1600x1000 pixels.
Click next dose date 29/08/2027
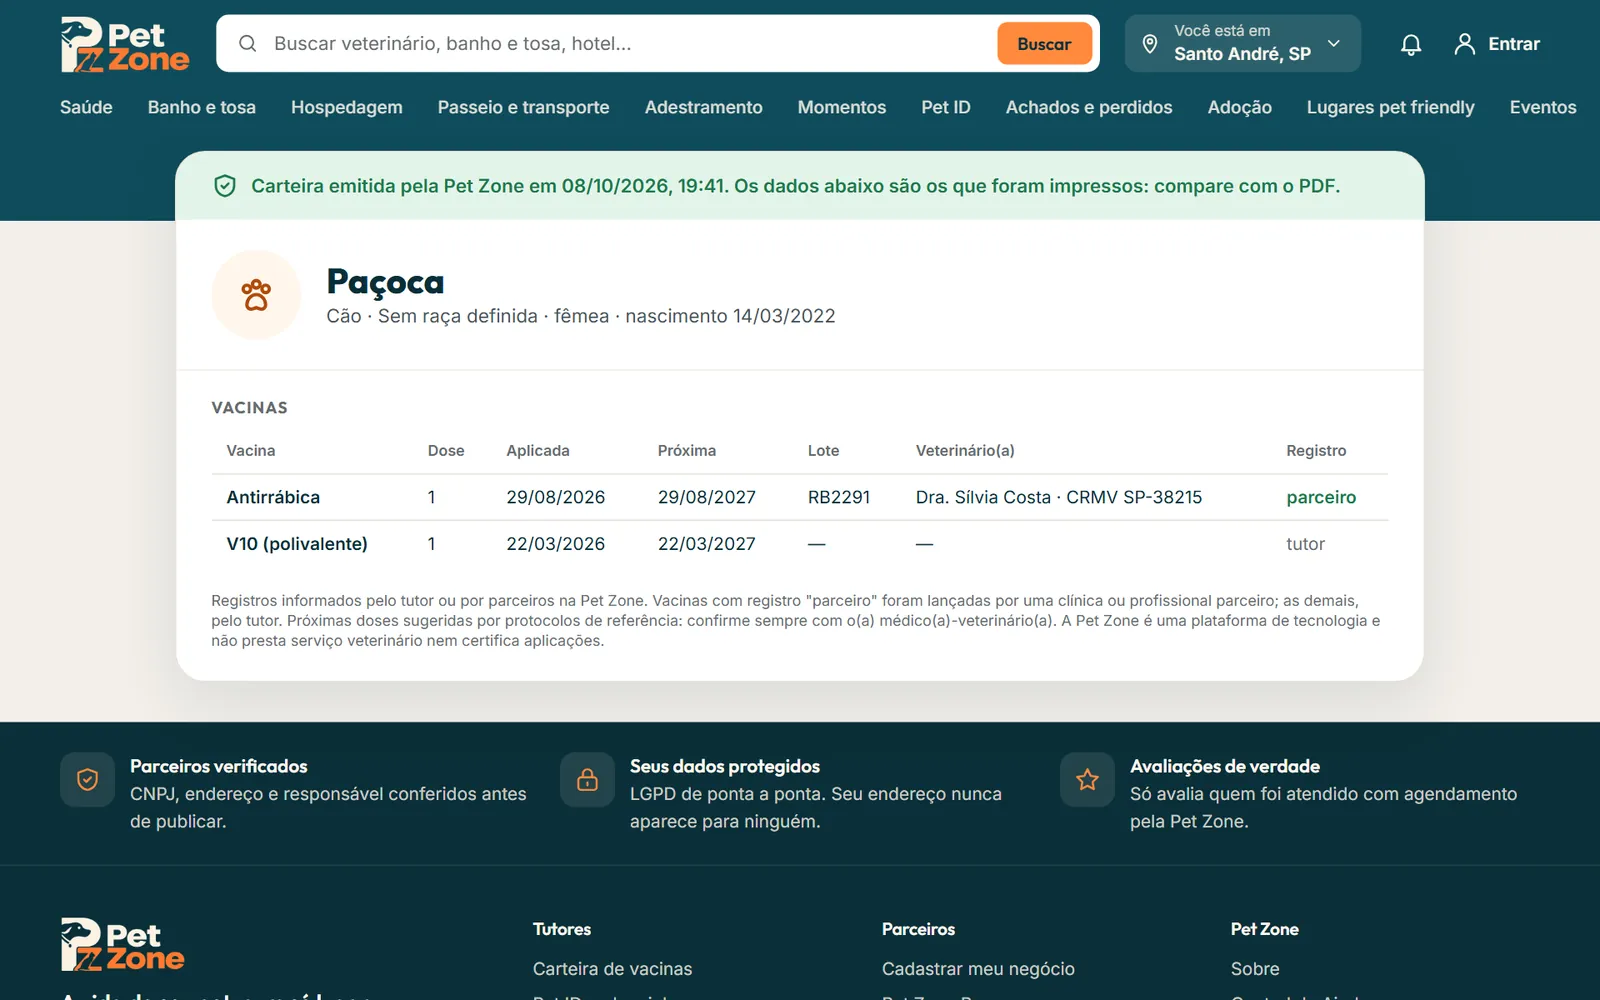707,497
